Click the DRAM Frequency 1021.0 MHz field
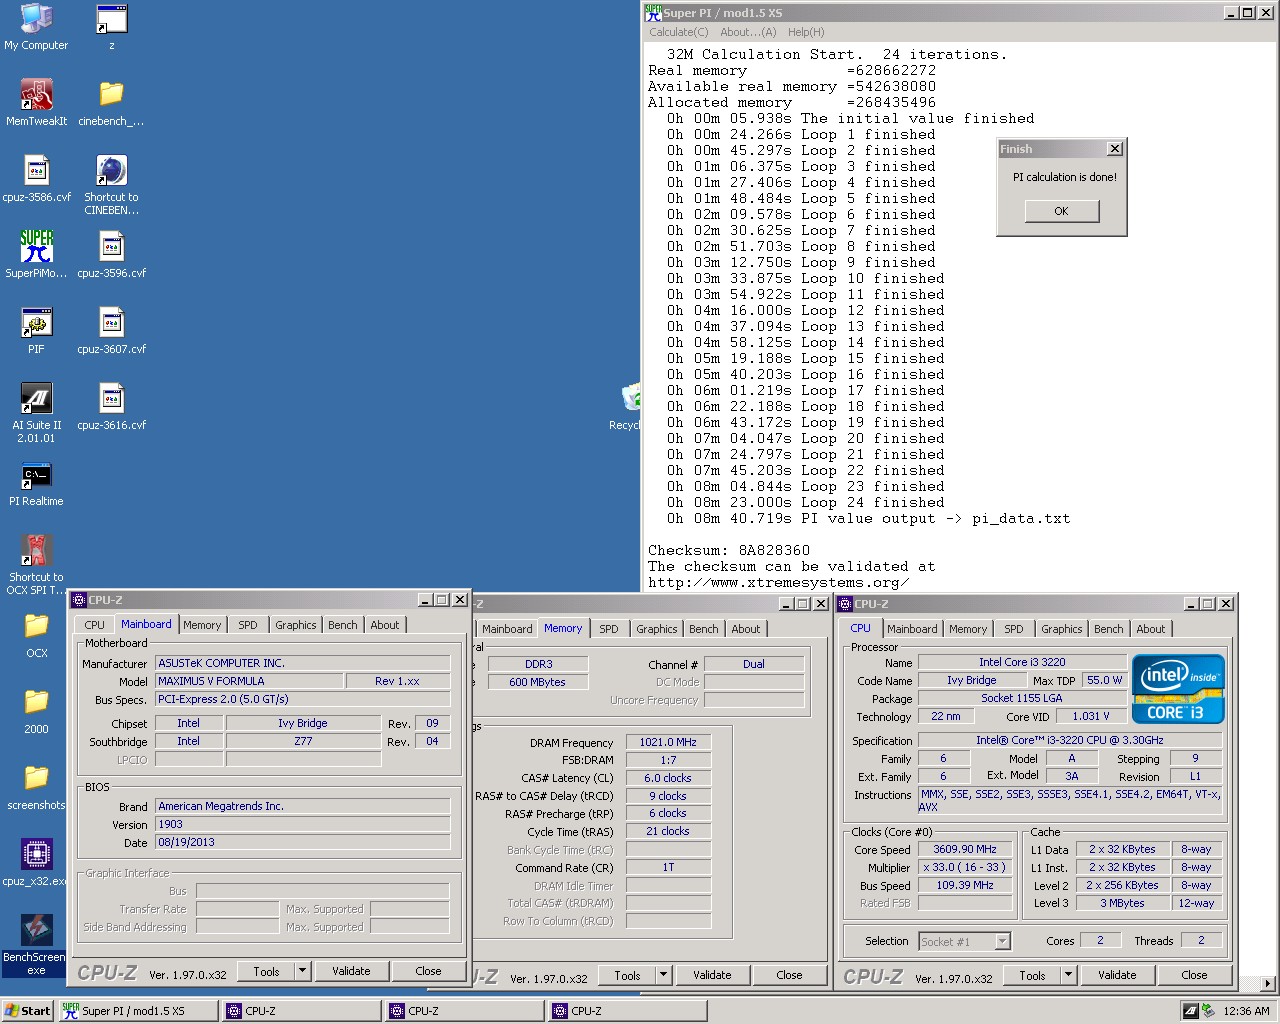Viewport: 1280px width, 1024px height. tap(668, 742)
